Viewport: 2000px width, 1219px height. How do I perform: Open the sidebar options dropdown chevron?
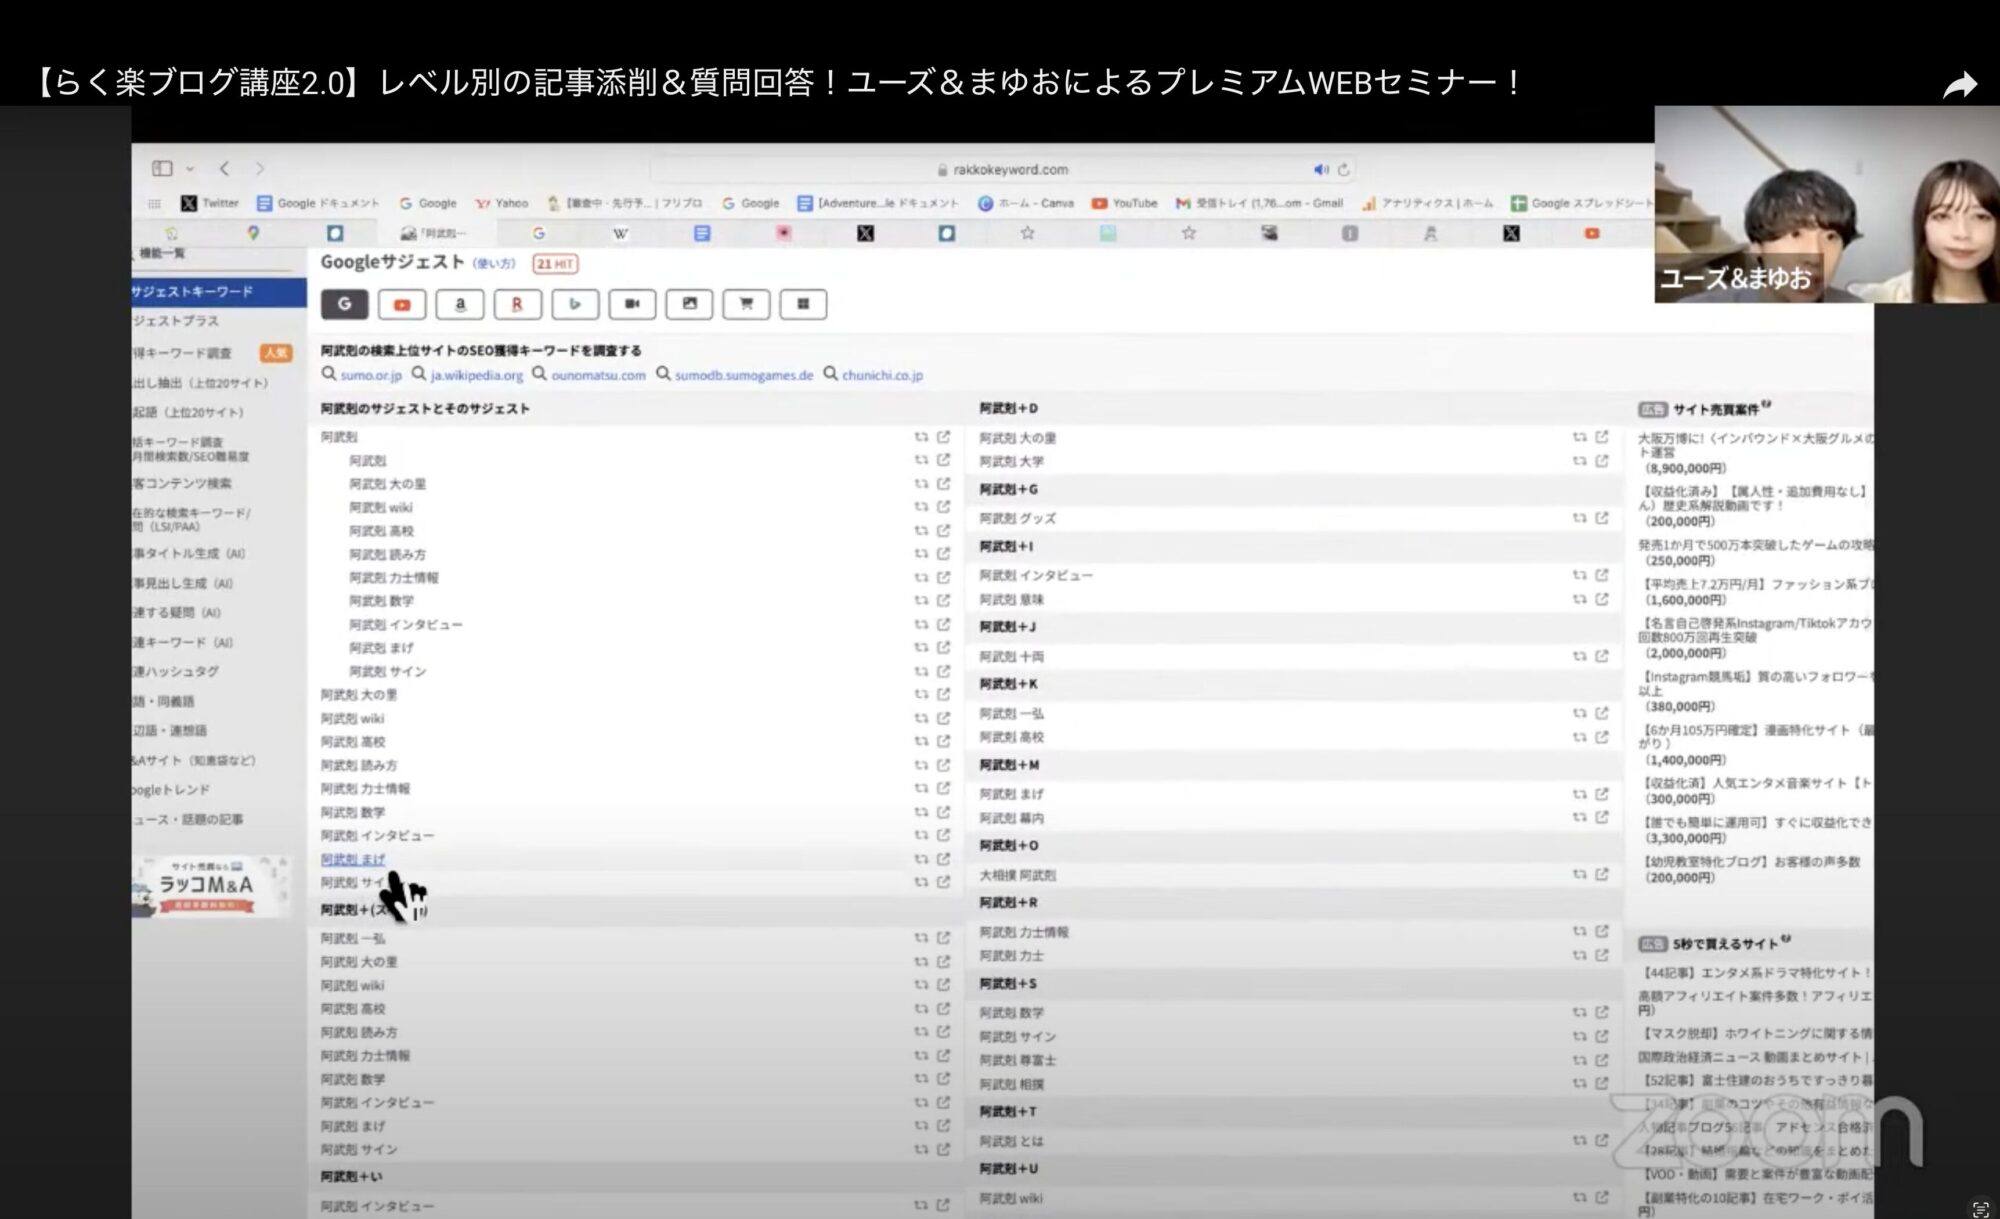(190, 169)
